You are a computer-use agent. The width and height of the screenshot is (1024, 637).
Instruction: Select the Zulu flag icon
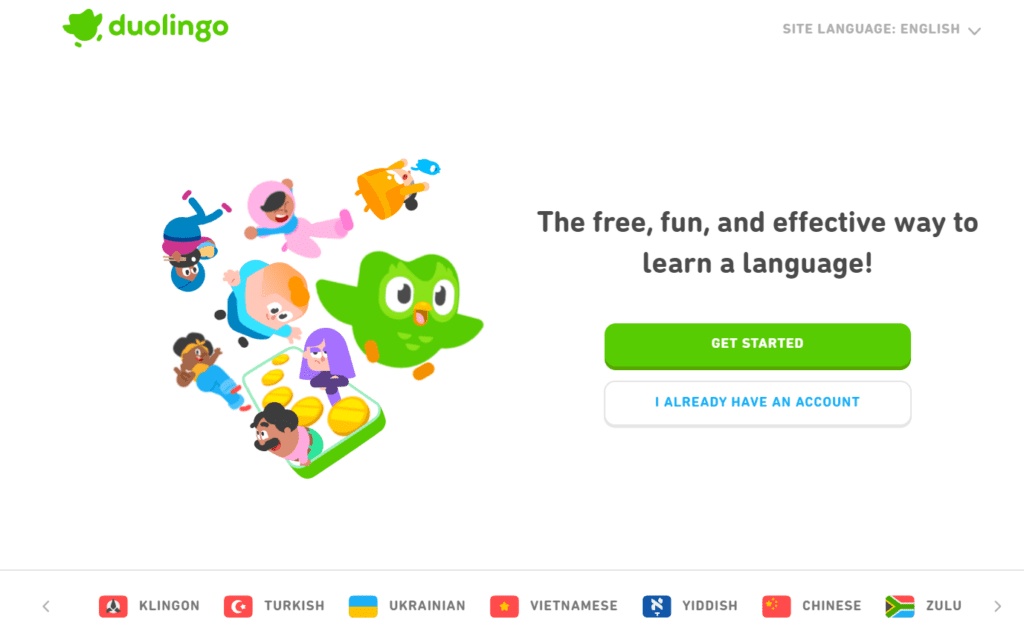pyautogui.click(x=900, y=606)
